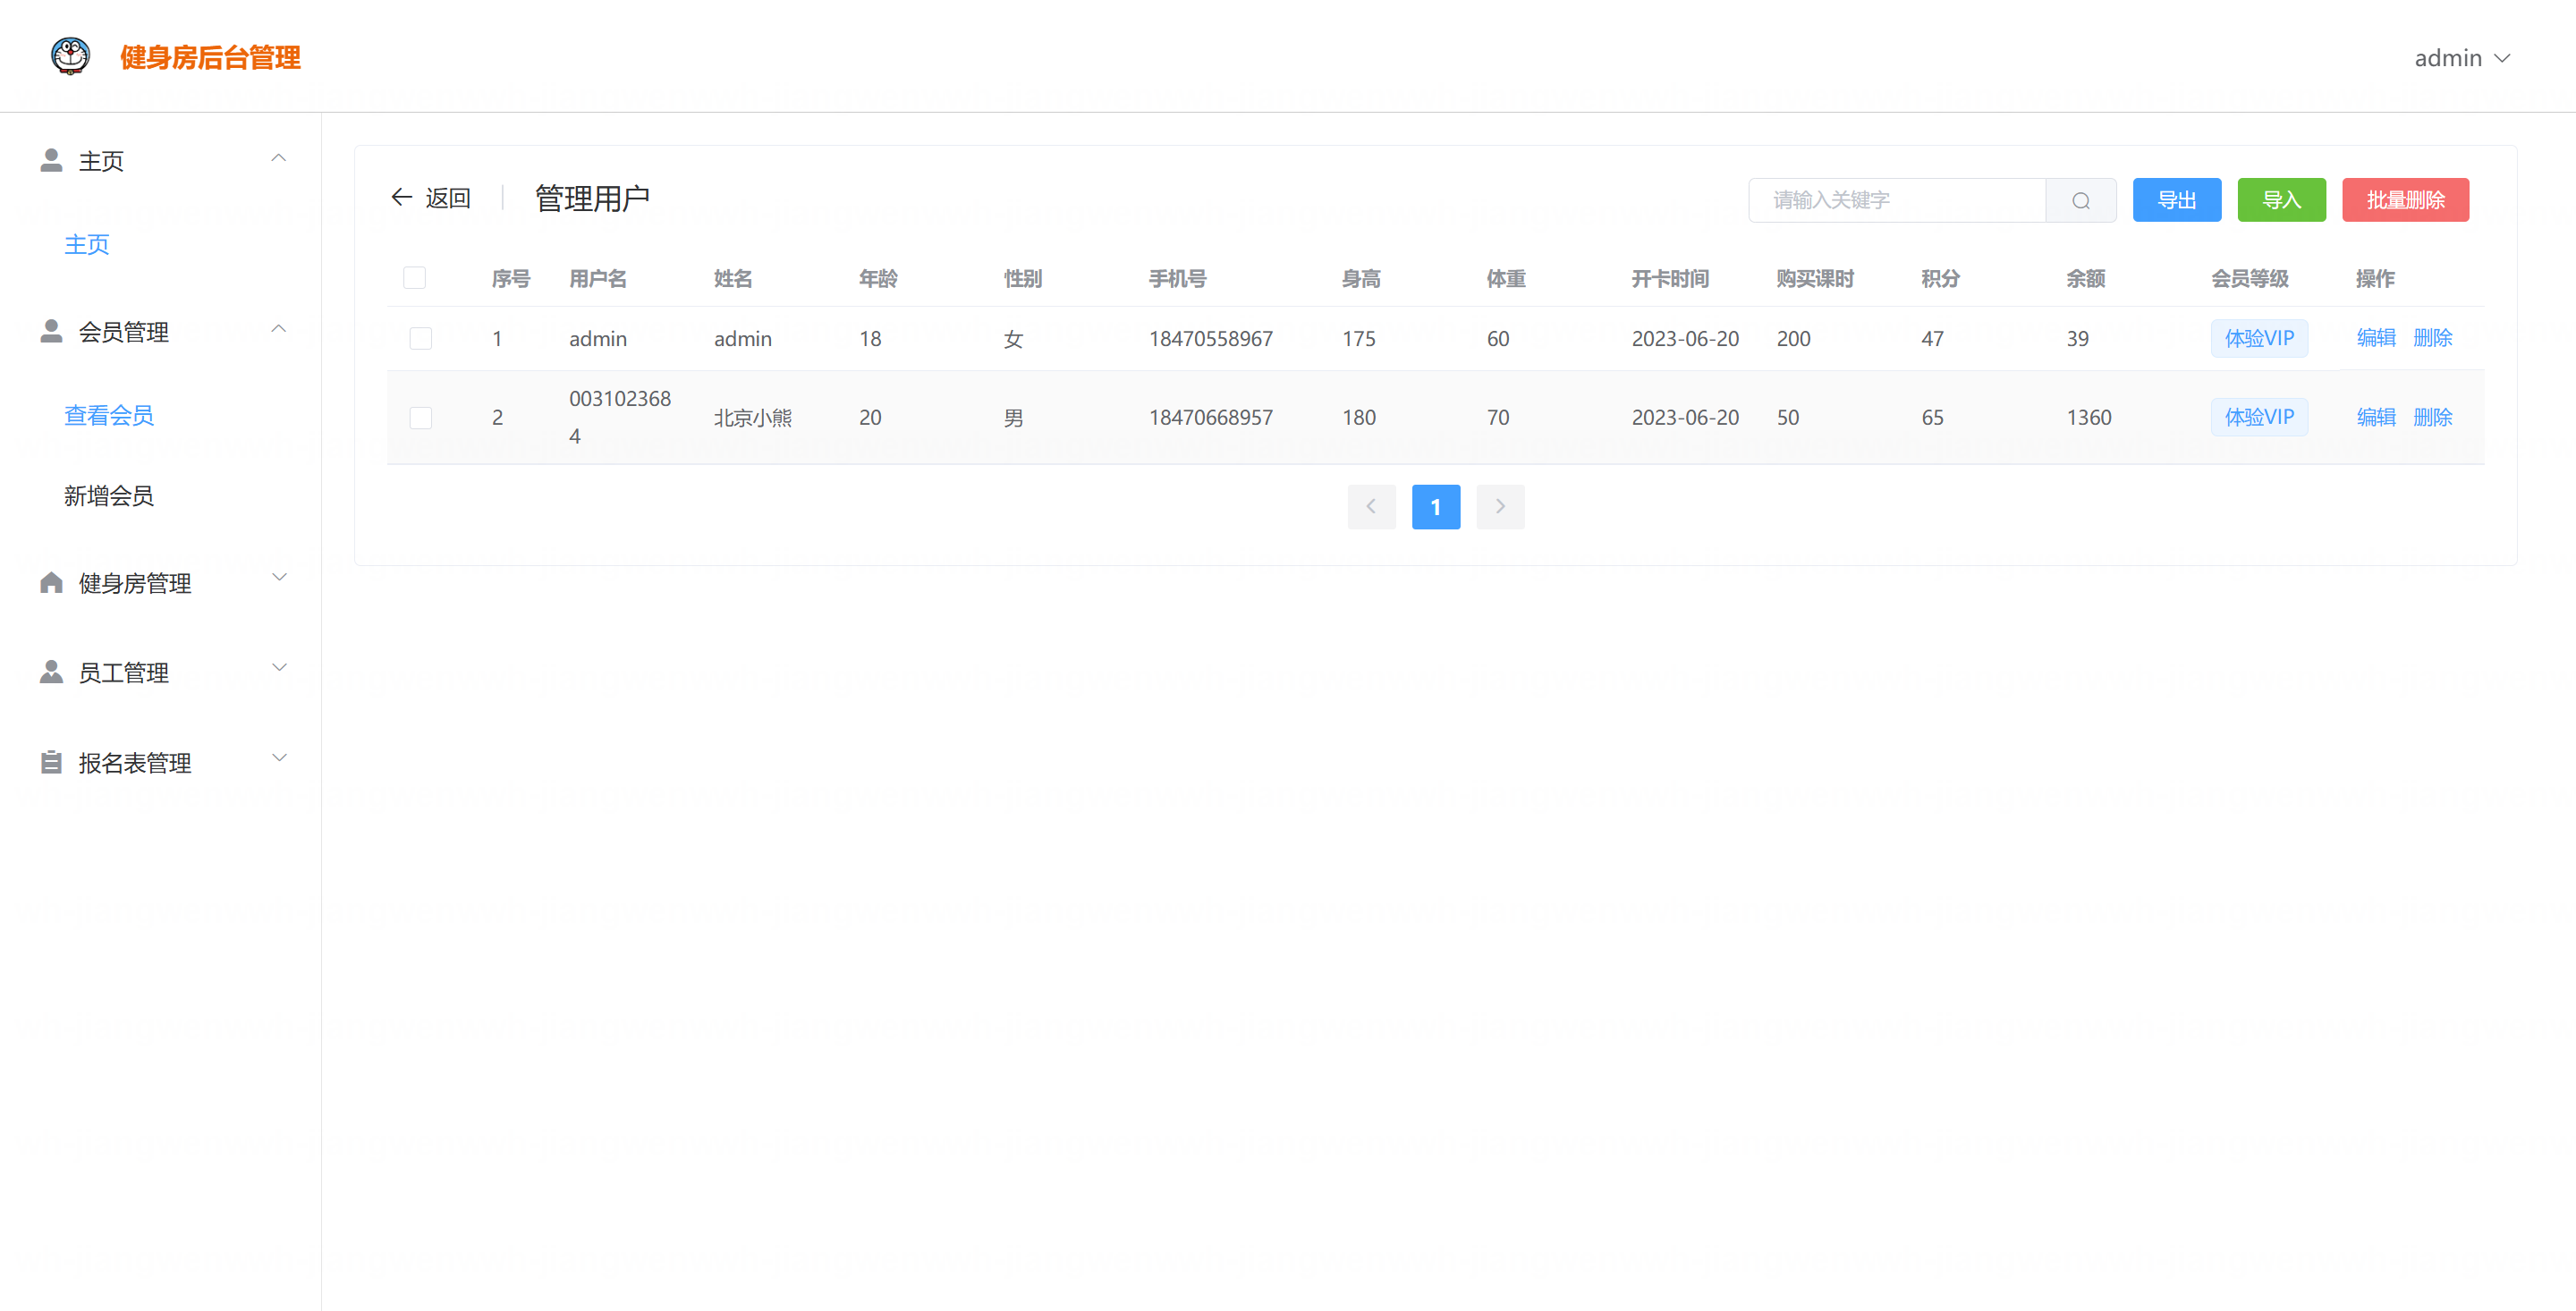Image resolution: width=2576 pixels, height=1311 pixels.
Task: Go to next page arrow
Action: point(1500,507)
